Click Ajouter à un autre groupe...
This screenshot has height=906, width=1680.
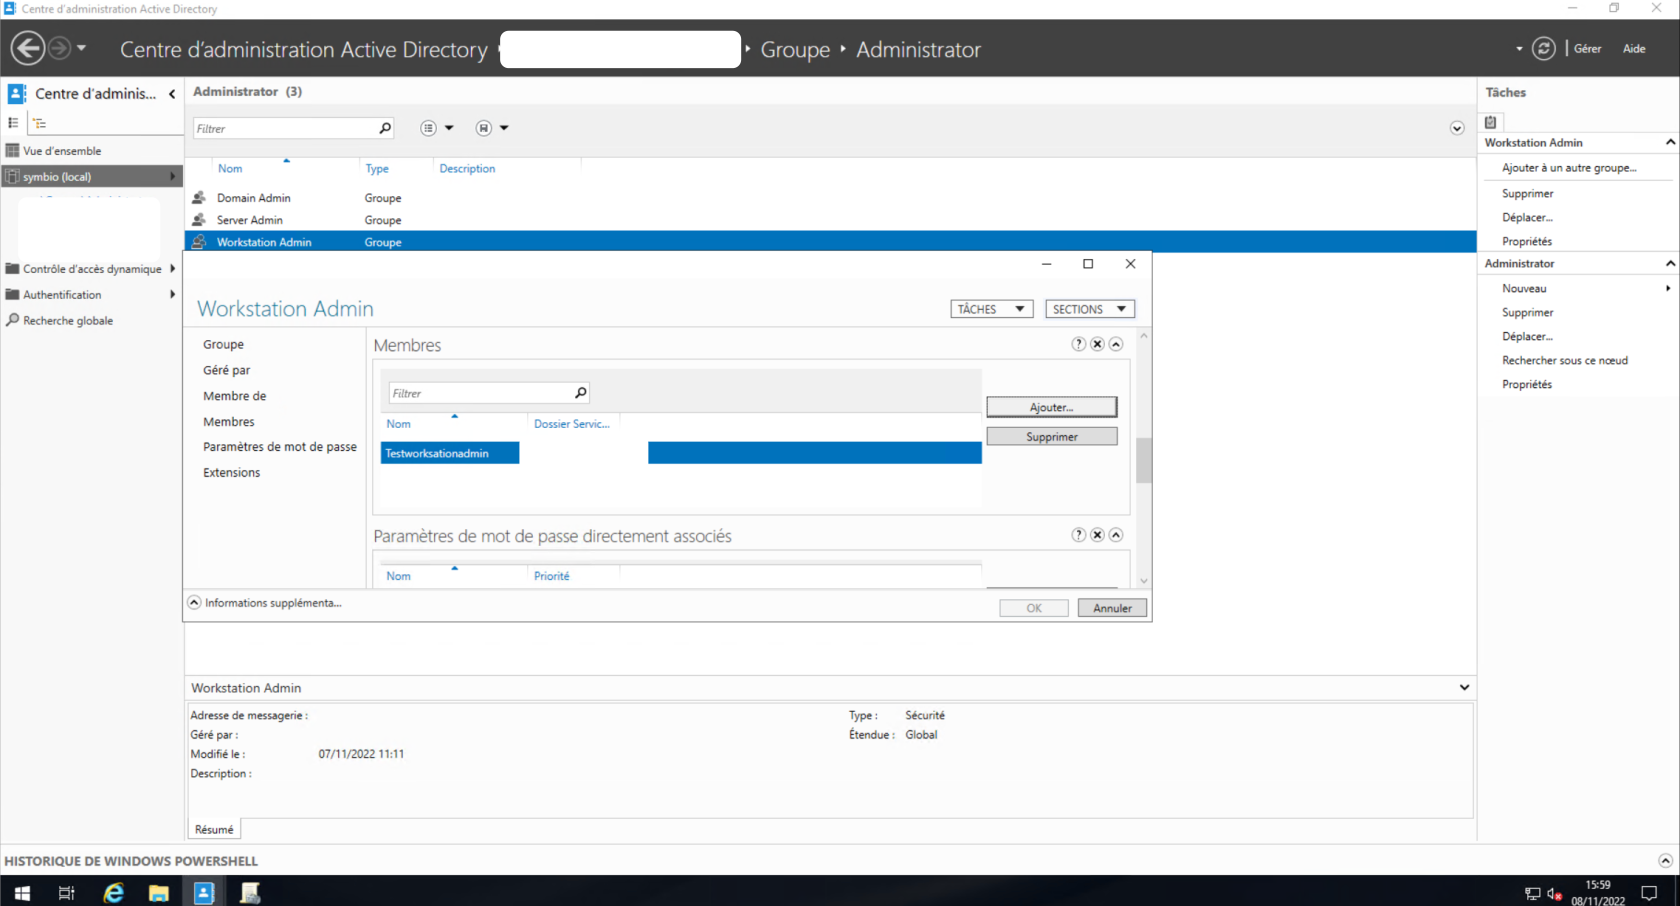[x=1569, y=168]
